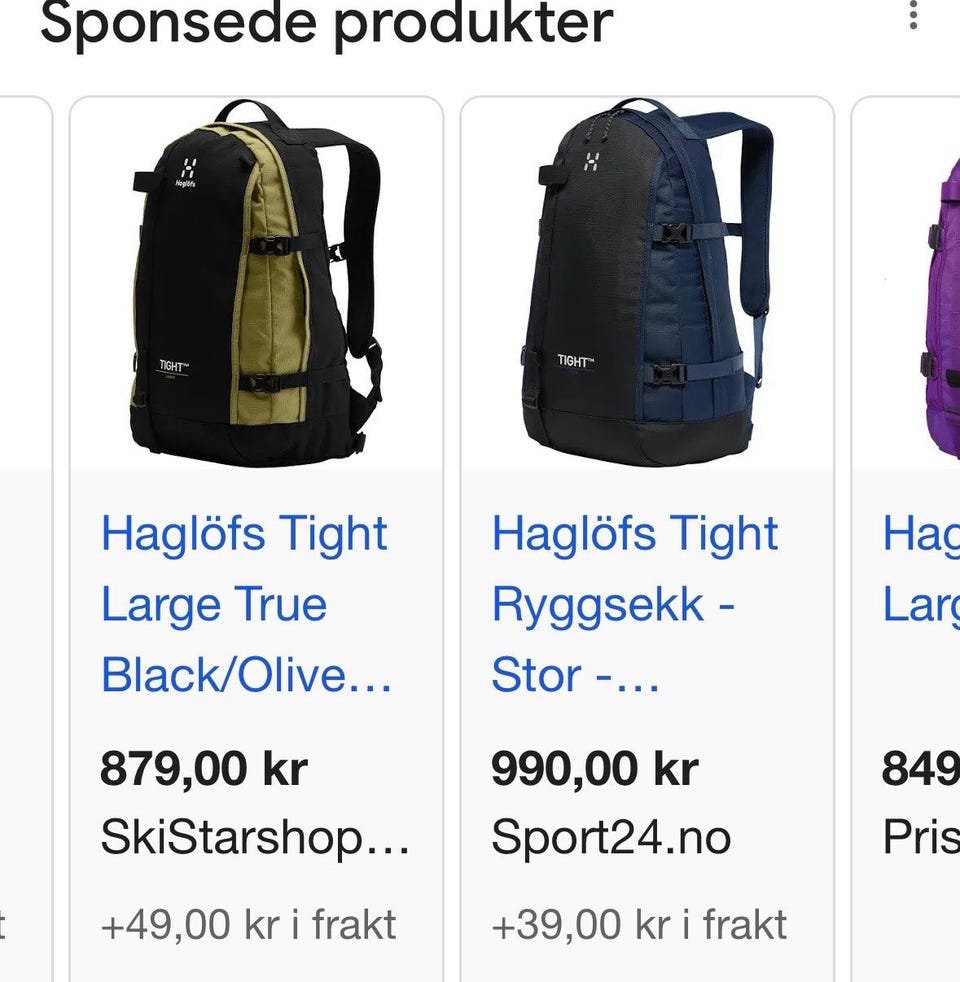
Task: Click the Sponsede produkter heading
Action: pos(326,24)
